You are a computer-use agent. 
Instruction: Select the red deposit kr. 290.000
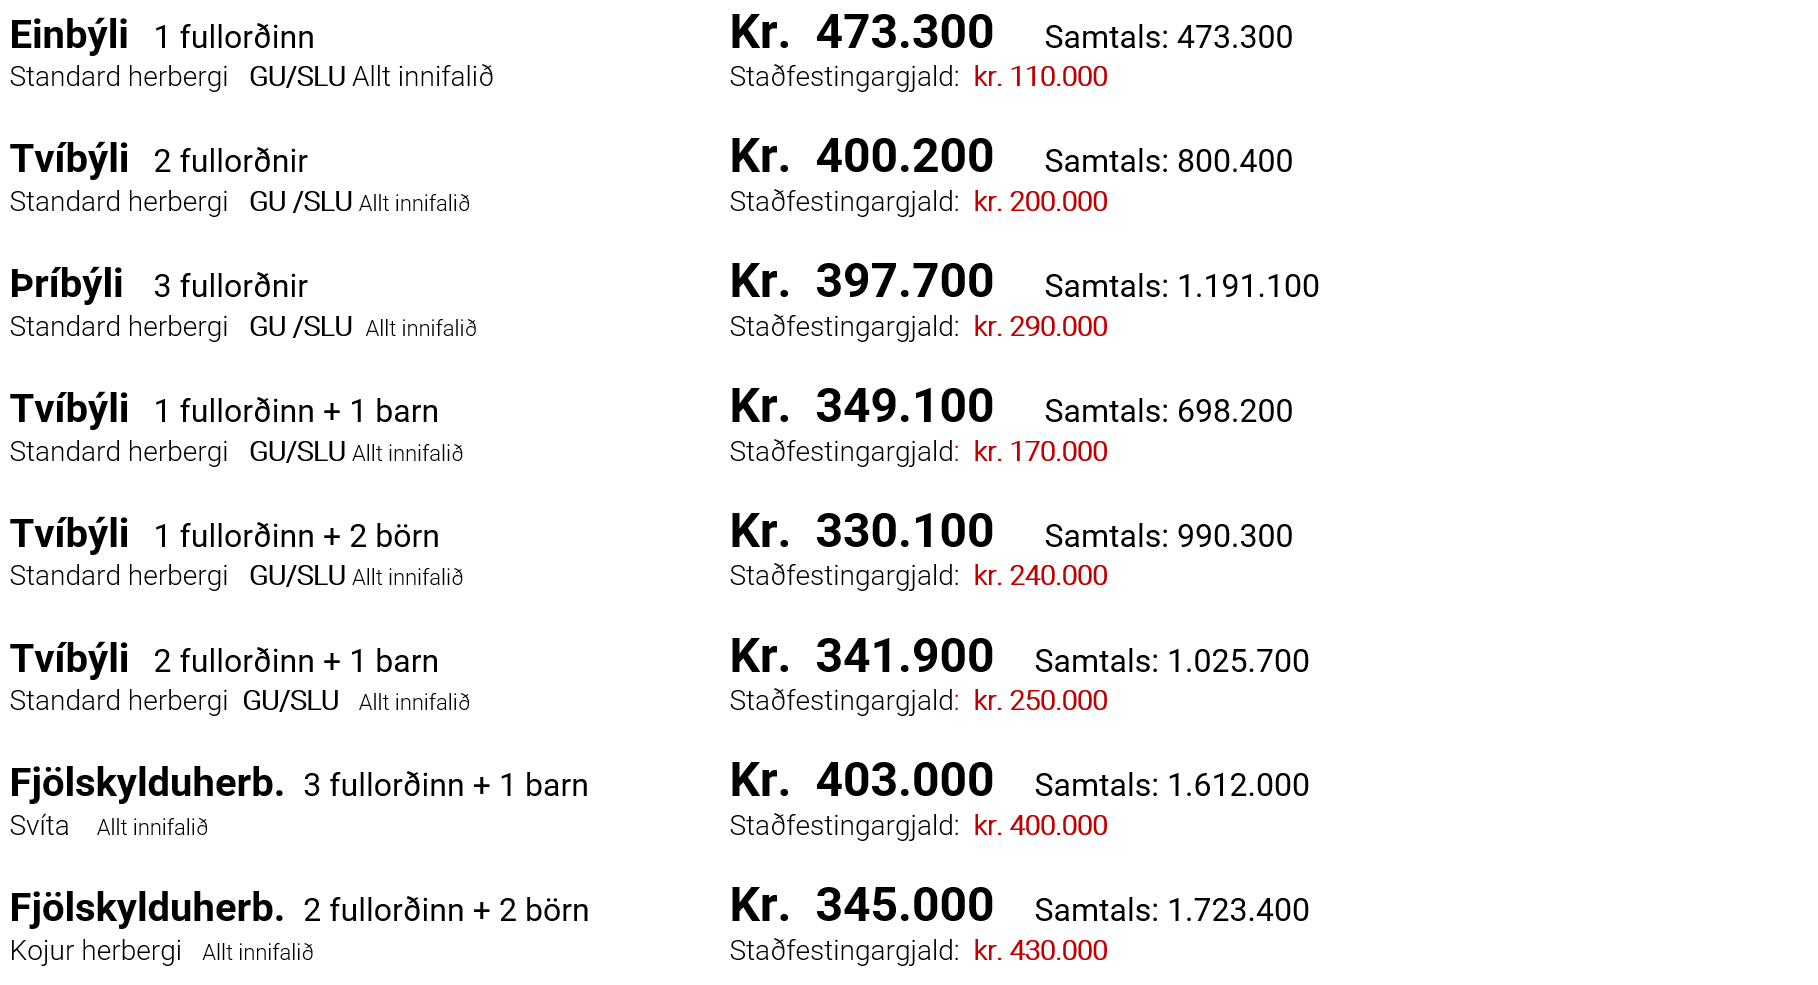point(1040,327)
